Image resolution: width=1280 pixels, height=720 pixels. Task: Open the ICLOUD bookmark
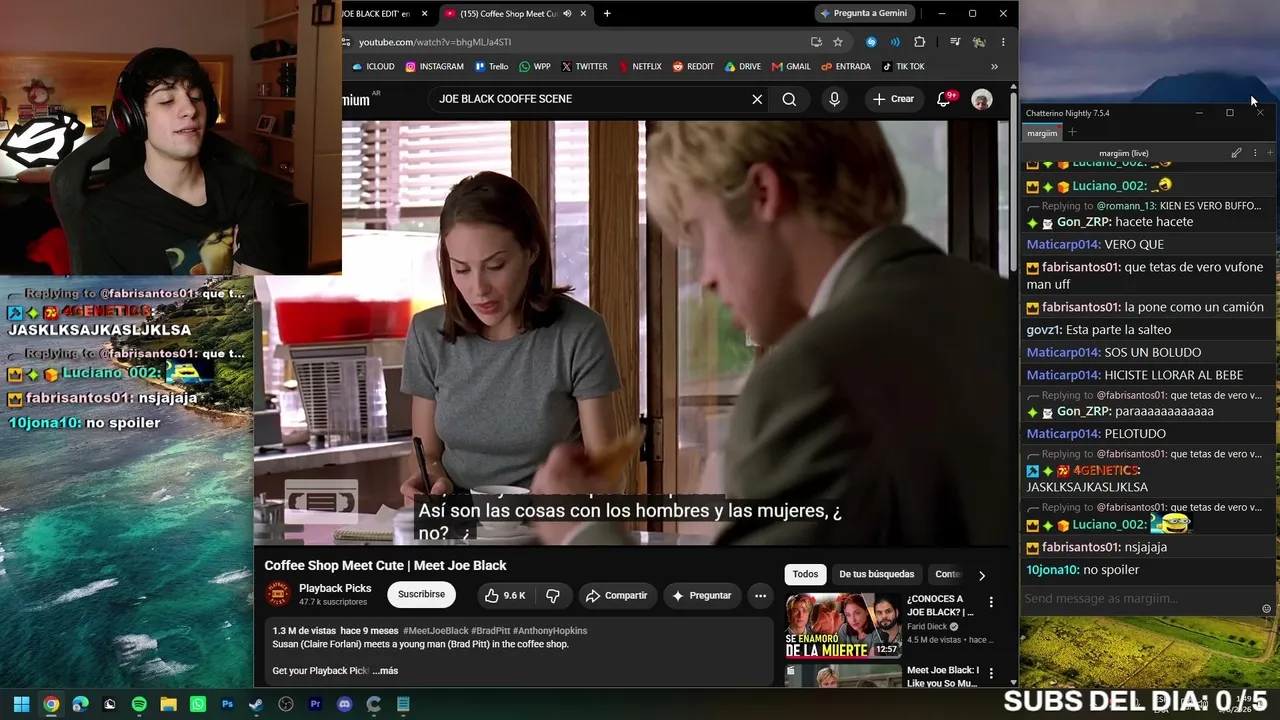(x=373, y=67)
